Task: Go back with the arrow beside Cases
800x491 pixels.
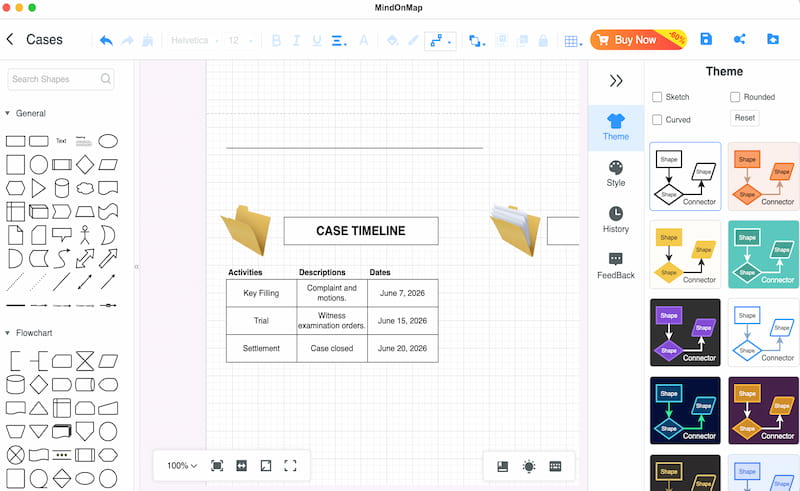Action: (x=10, y=39)
